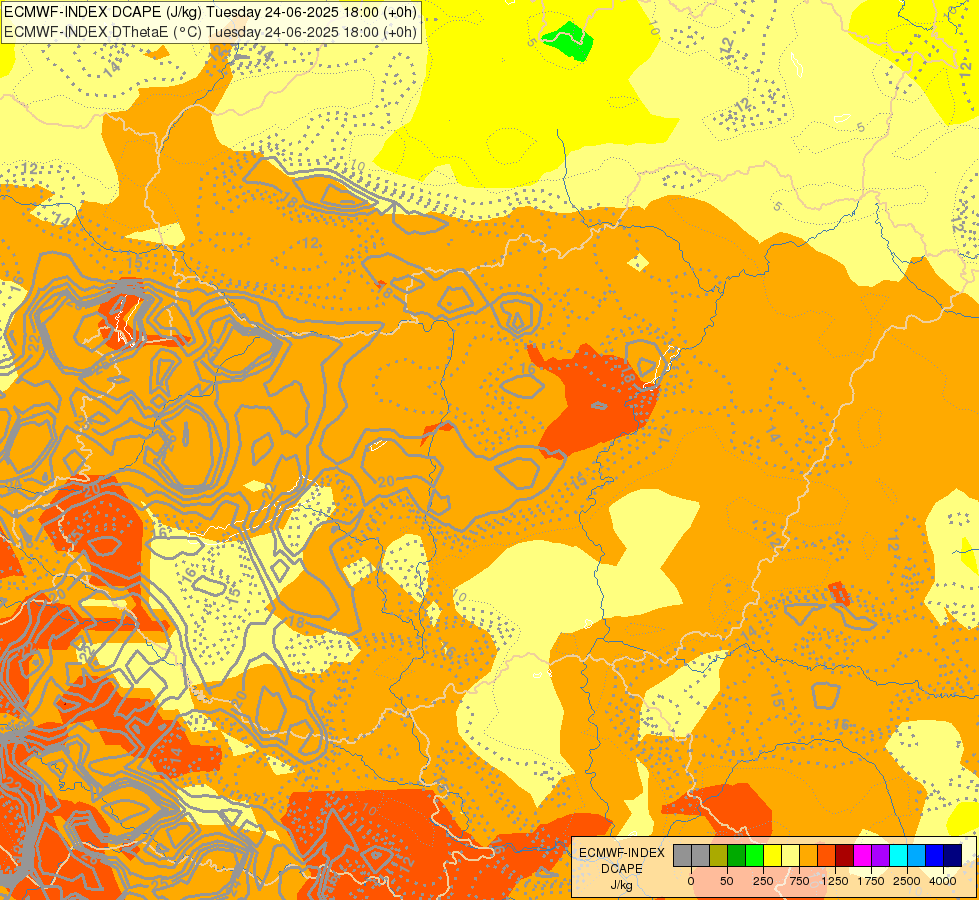Click the olive color swatch in legend

719,856
